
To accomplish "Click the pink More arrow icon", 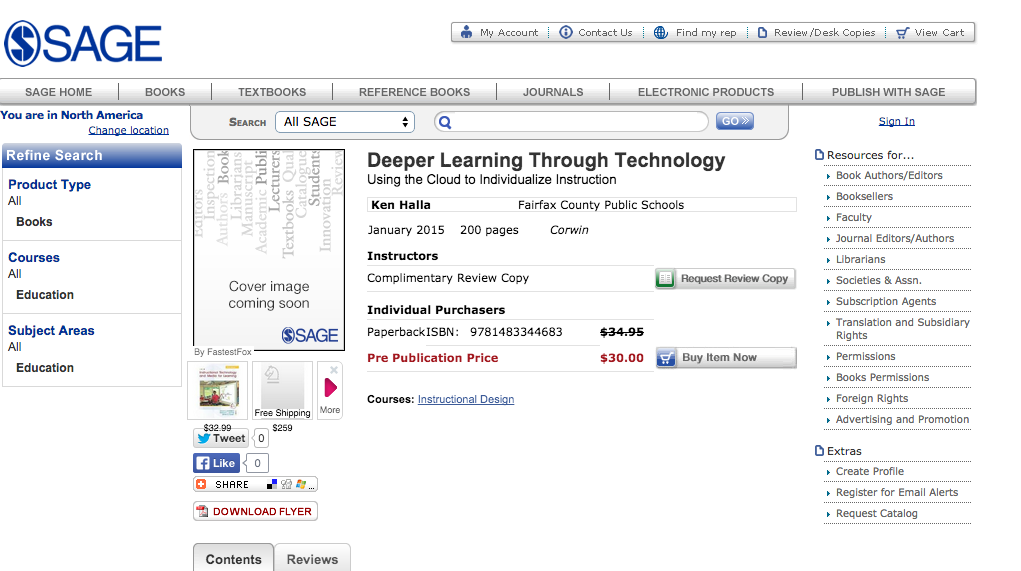I will click(x=330, y=388).
